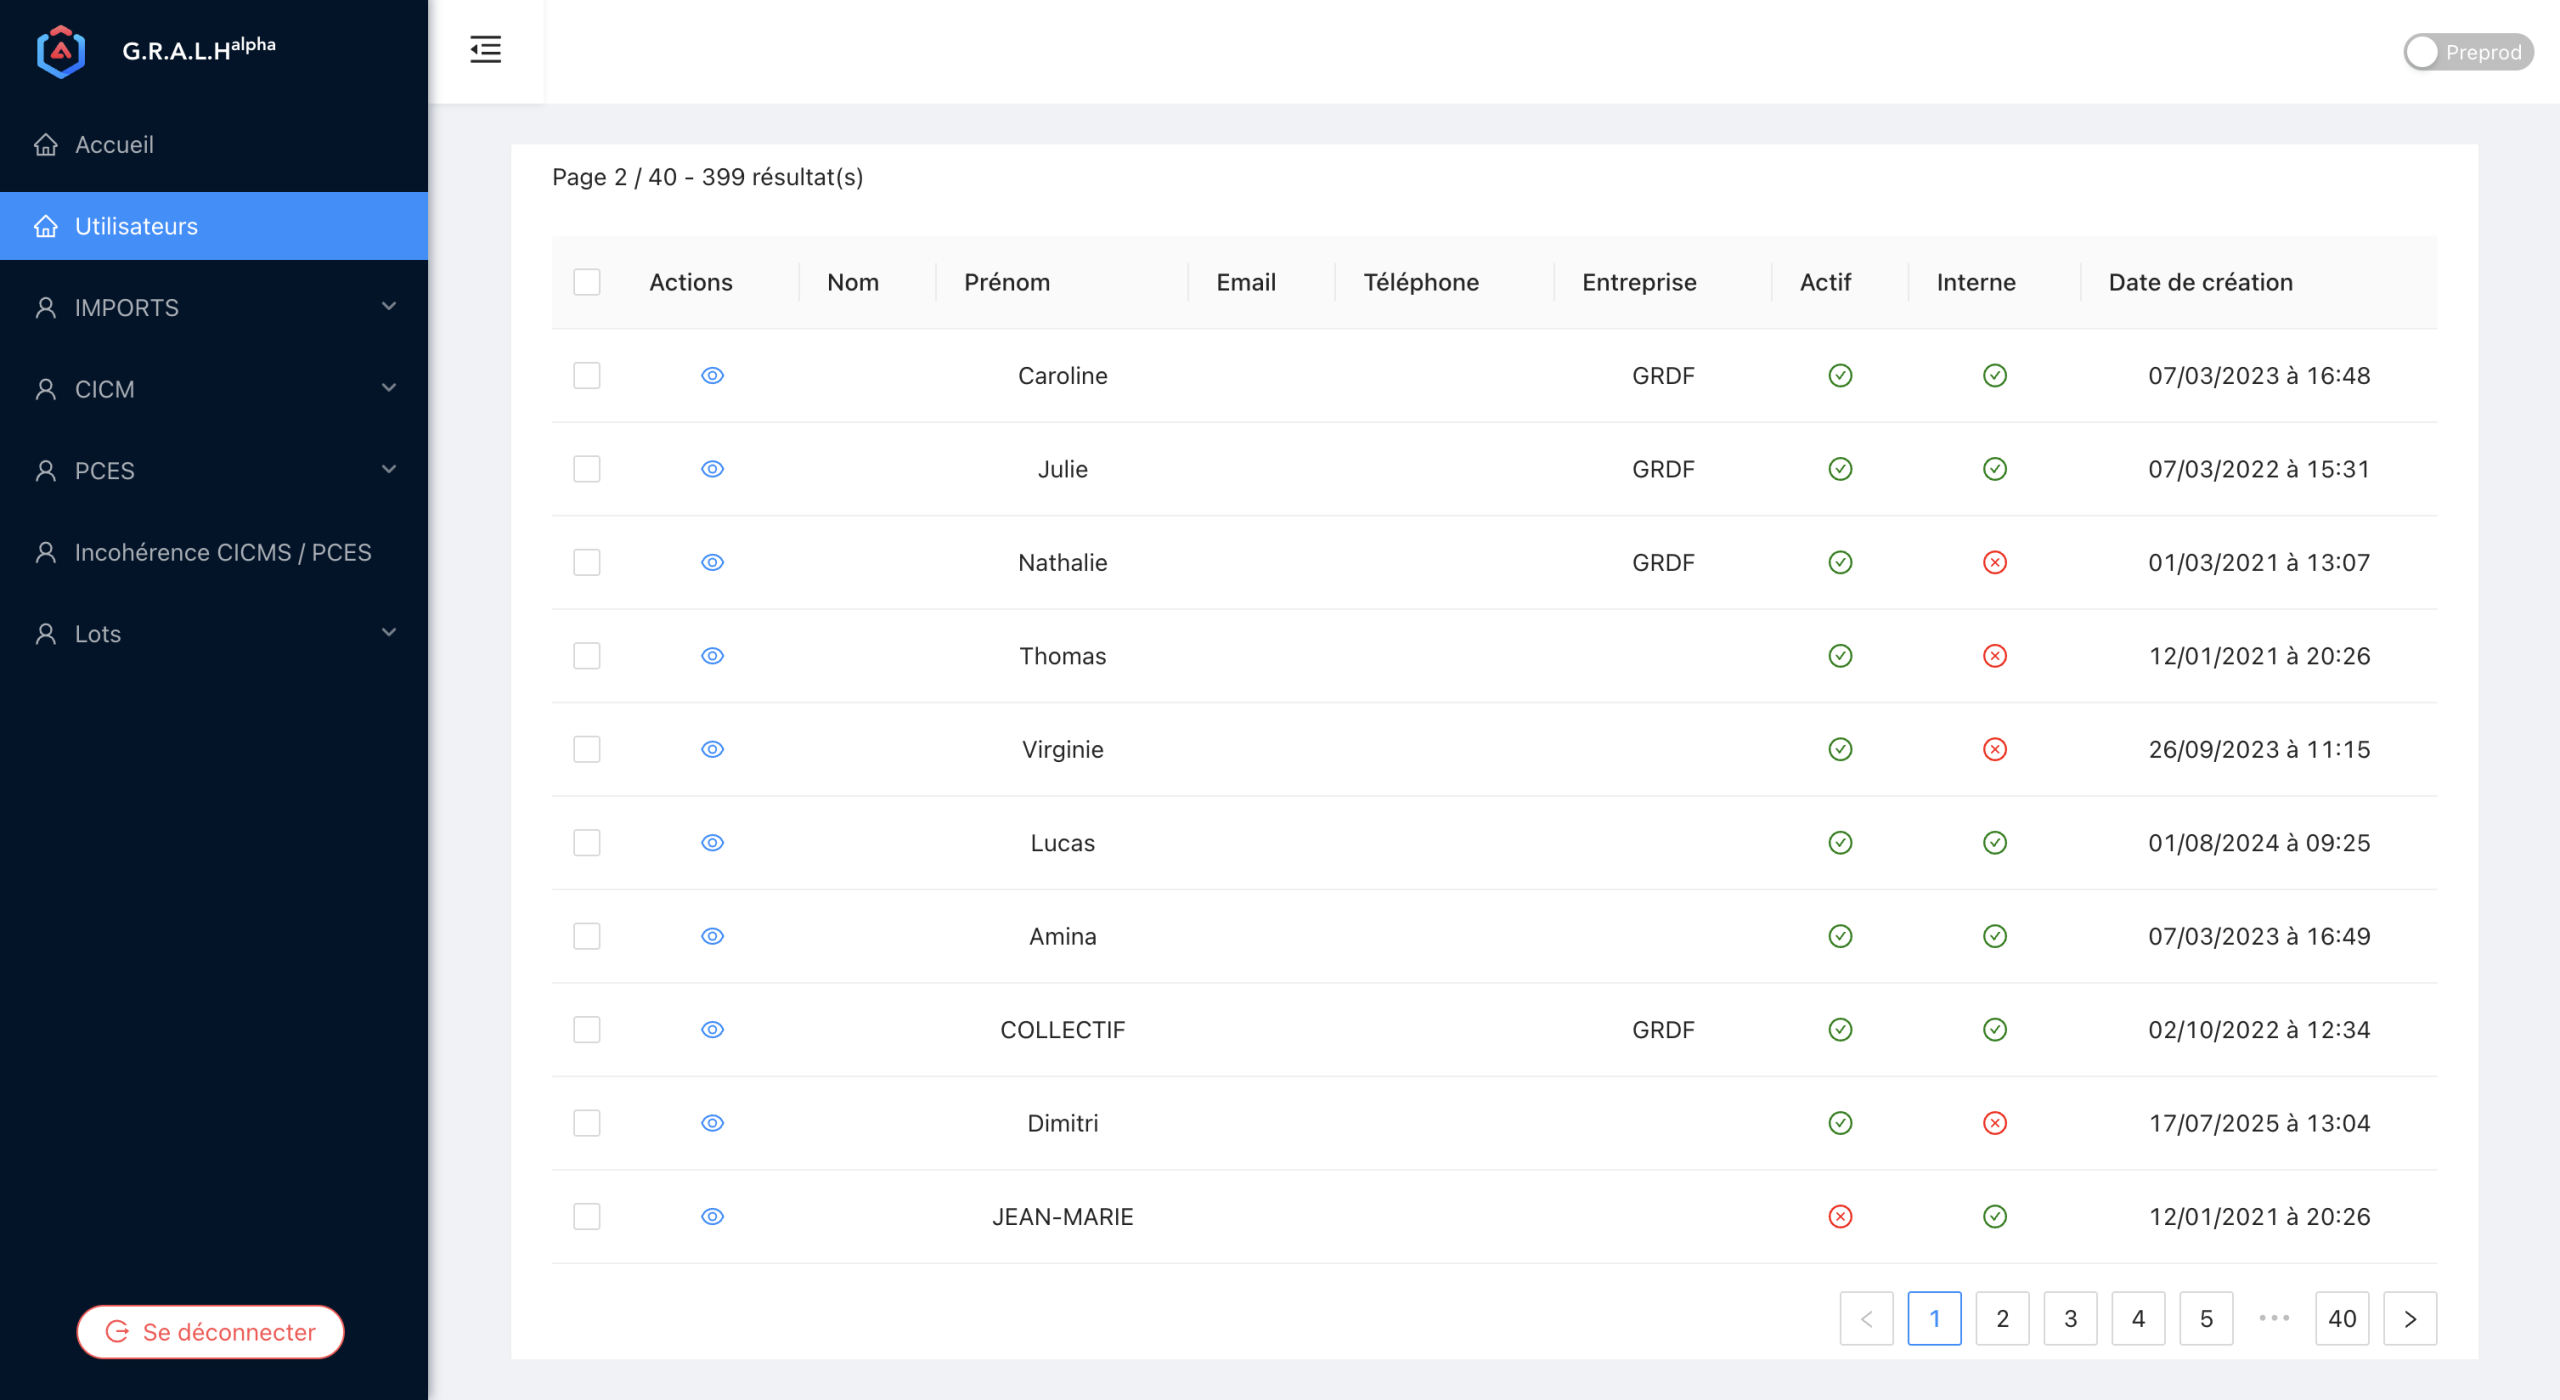Screen dimensions: 2560x1400
Task: Click the G.R.A.L.H hexagon logo
Action: [x=60, y=51]
